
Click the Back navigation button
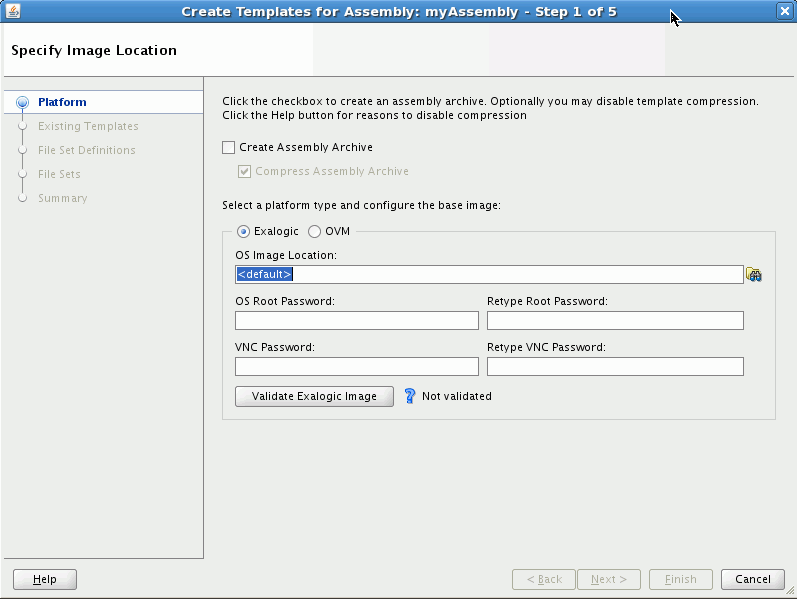[544, 579]
